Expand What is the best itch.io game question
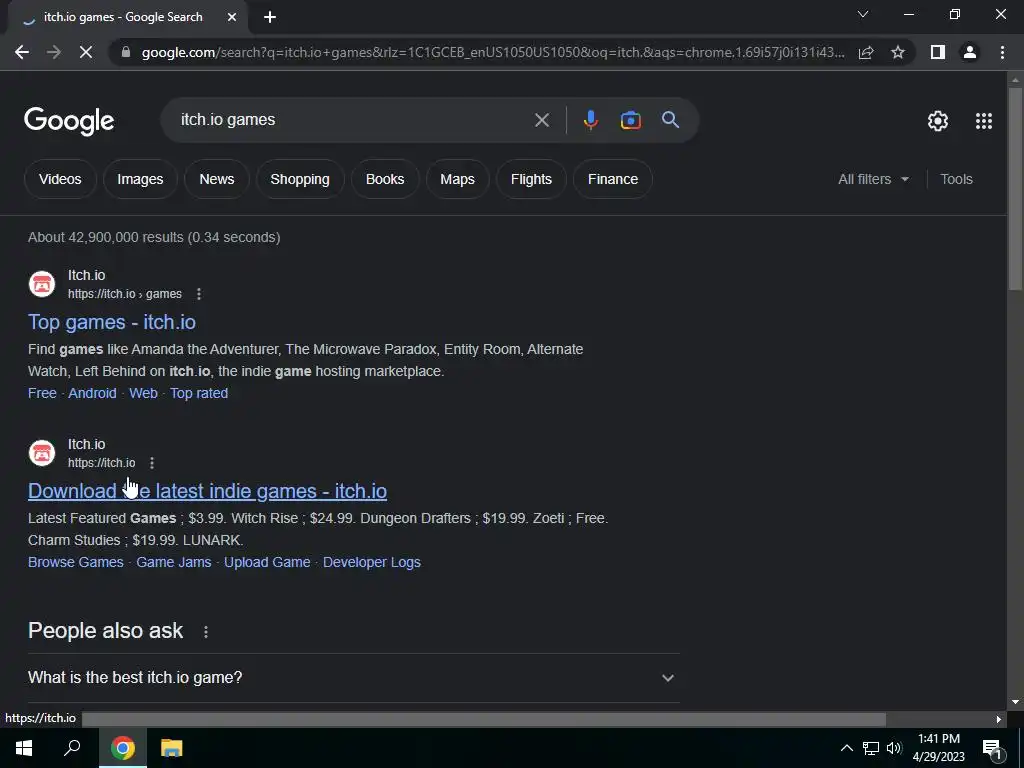 coord(353,678)
